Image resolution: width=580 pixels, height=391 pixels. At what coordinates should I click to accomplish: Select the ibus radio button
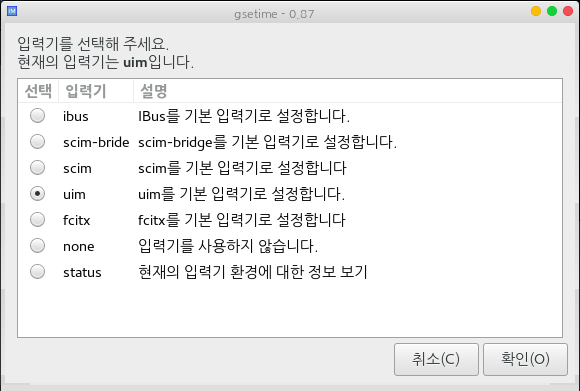pyautogui.click(x=37, y=116)
